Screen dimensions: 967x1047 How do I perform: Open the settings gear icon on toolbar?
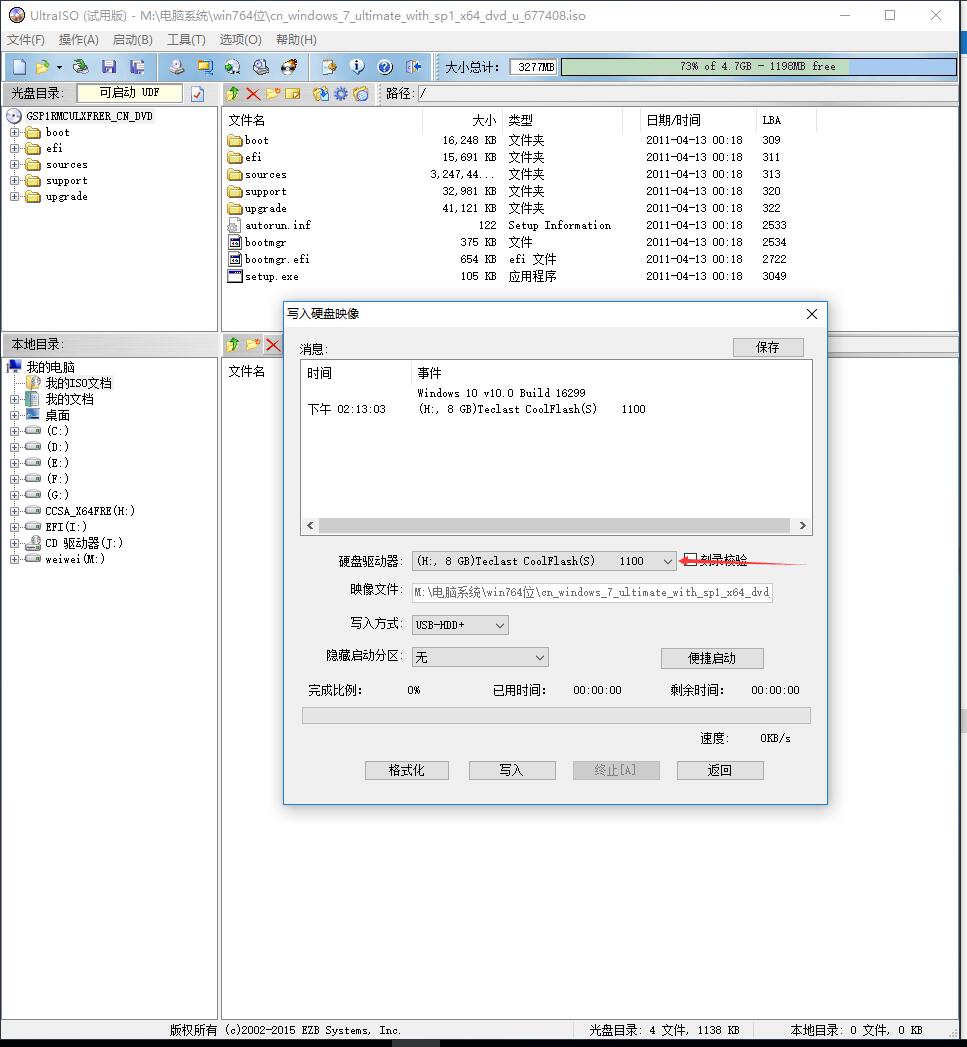[340, 92]
